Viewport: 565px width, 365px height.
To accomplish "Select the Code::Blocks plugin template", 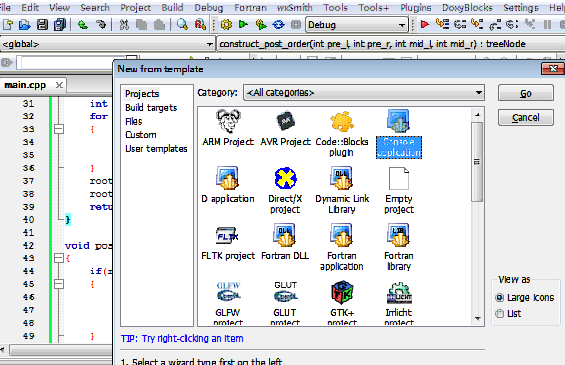I will point(342,133).
